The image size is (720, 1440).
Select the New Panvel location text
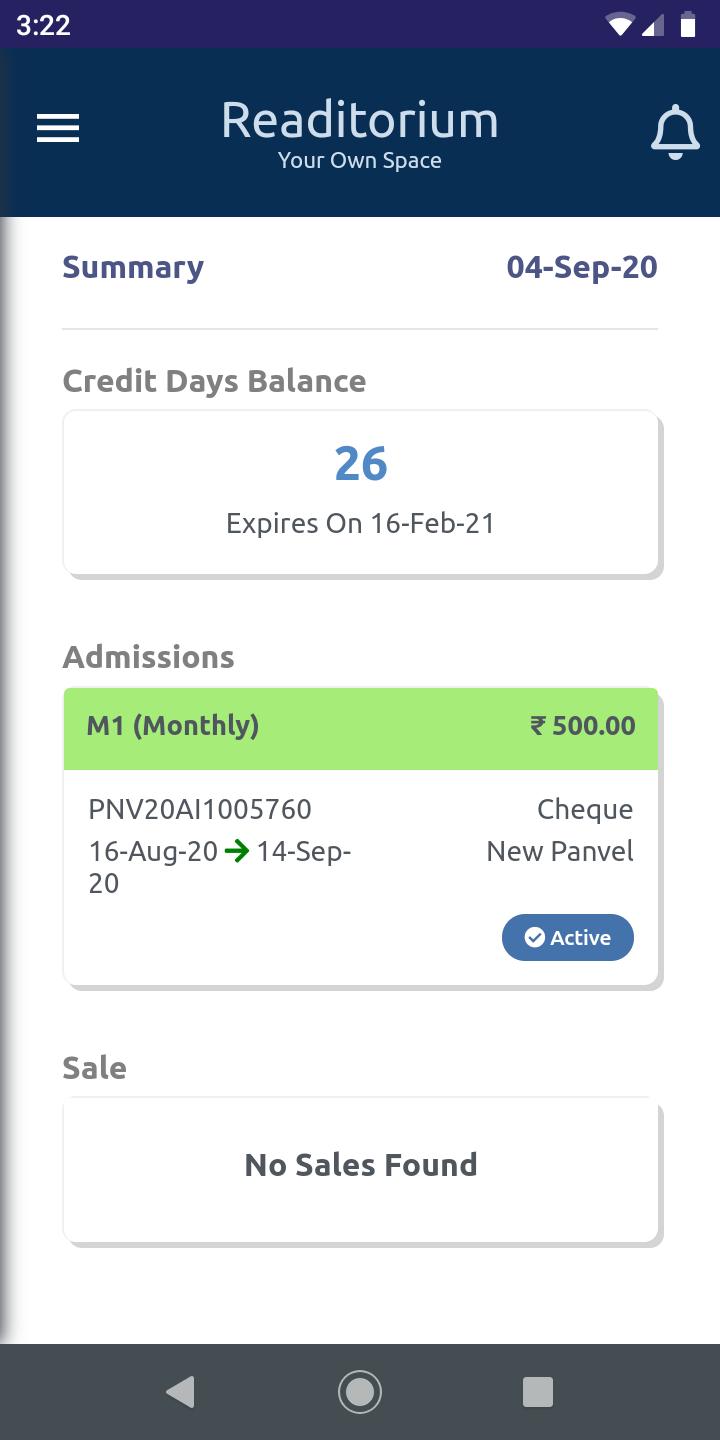tap(560, 851)
